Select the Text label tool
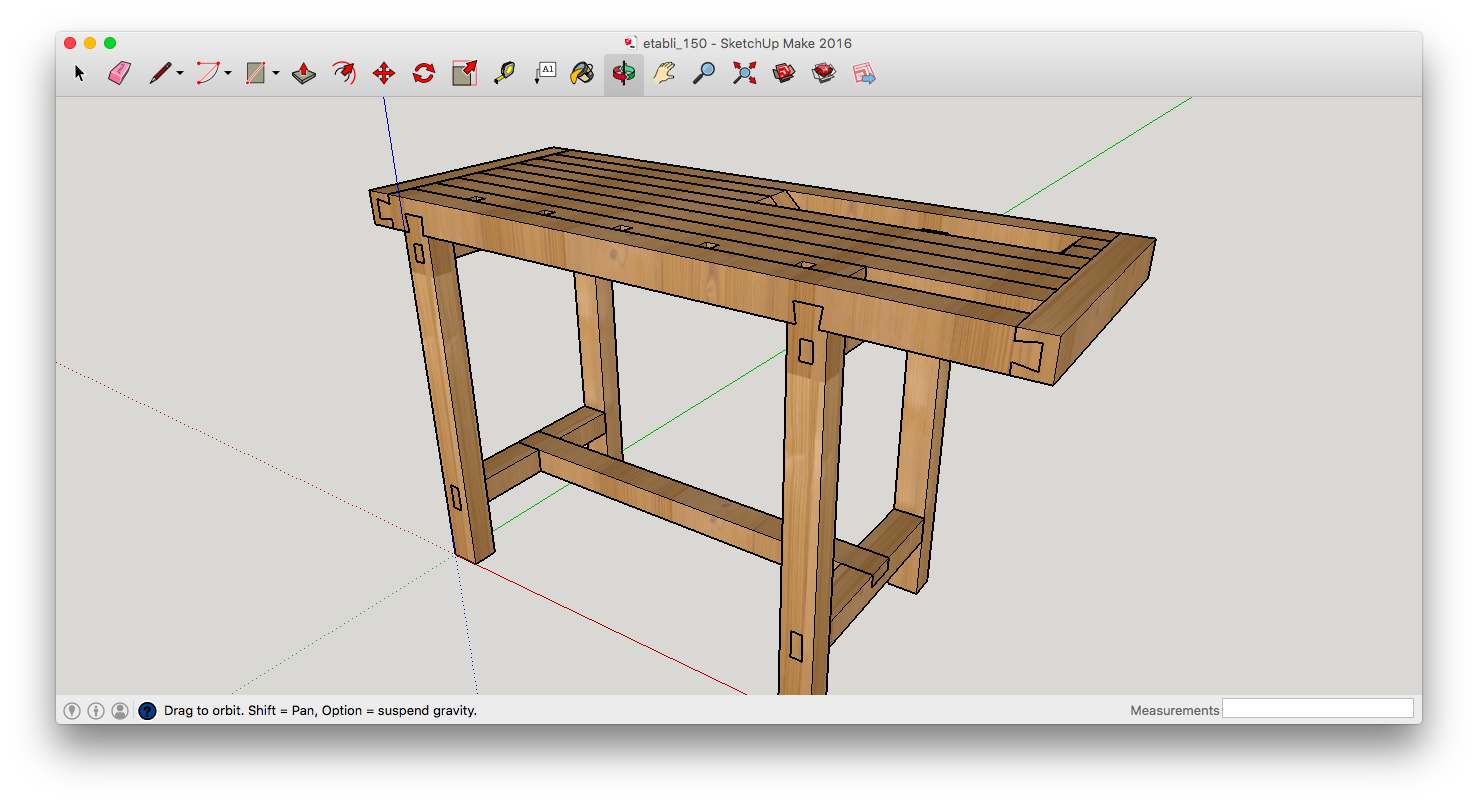Image resolution: width=1478 pixels, height=804 pixels. point(545,73)
